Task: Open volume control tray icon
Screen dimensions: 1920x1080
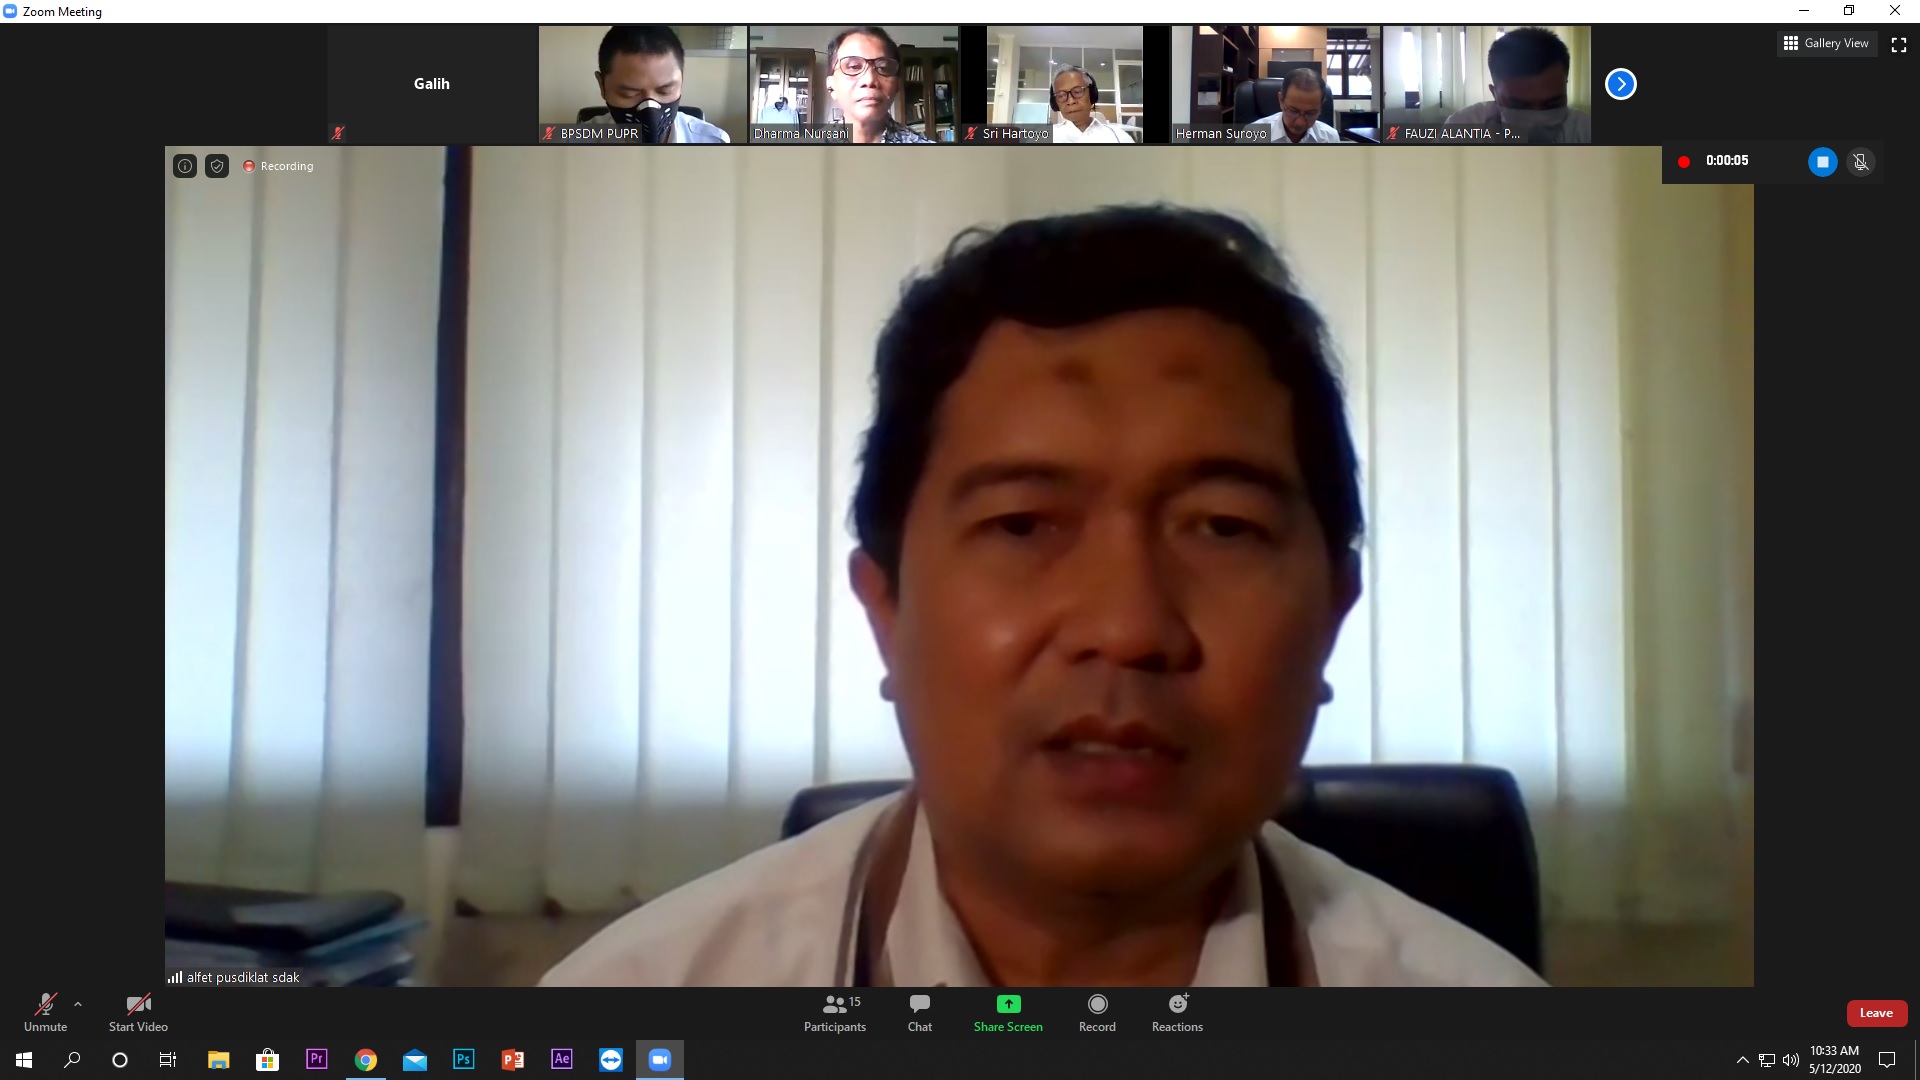Action: click(x=1790, y=1060)
